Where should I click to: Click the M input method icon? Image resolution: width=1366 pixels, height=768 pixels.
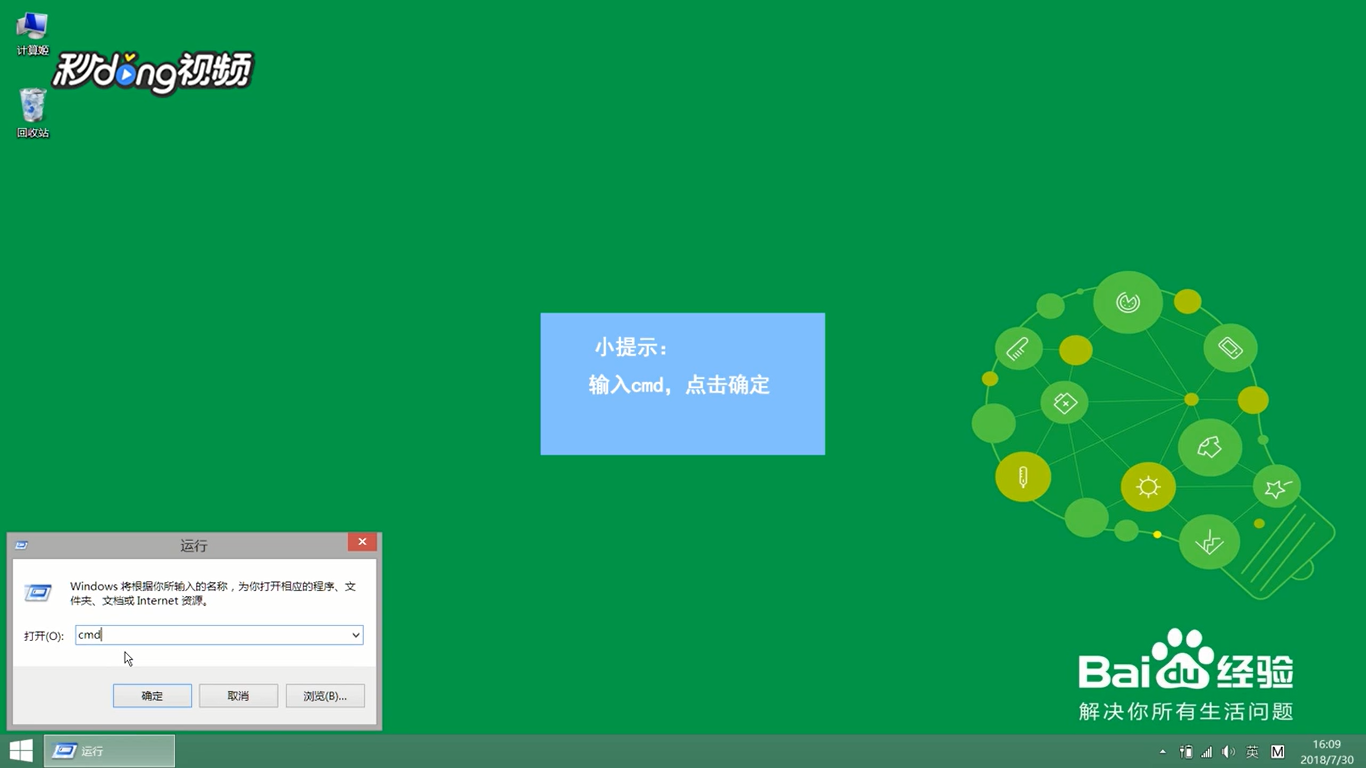1278,752
